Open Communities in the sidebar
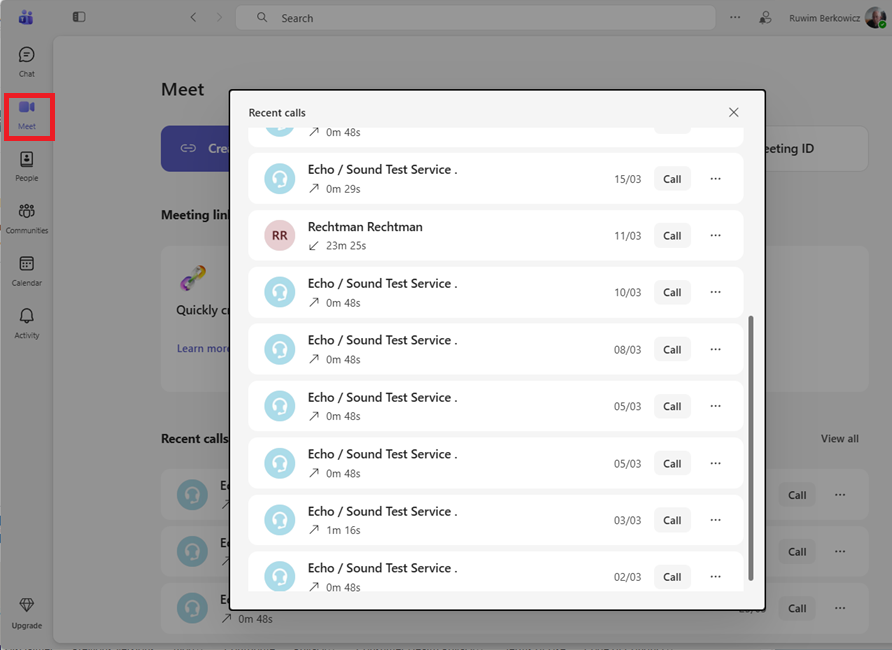 (27, 218)
